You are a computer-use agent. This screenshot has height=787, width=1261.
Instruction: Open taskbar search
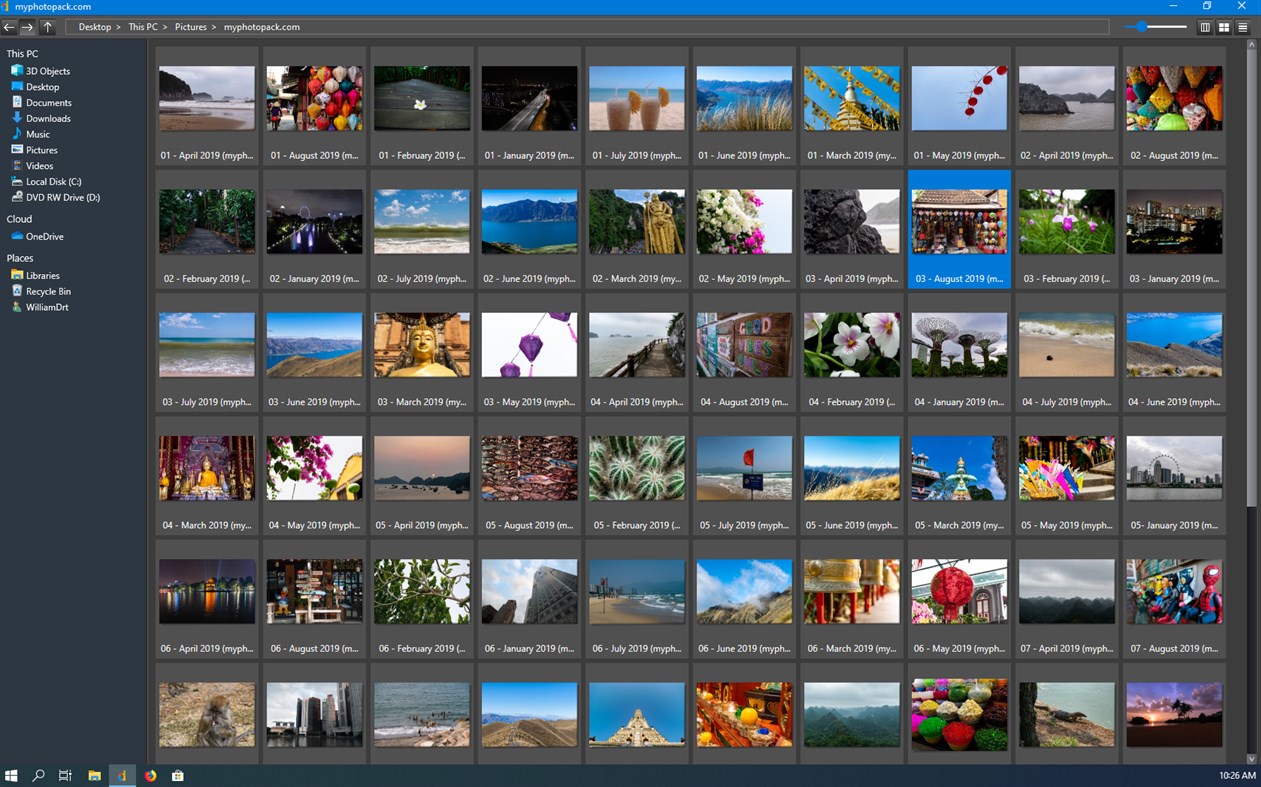coord(38,775)
